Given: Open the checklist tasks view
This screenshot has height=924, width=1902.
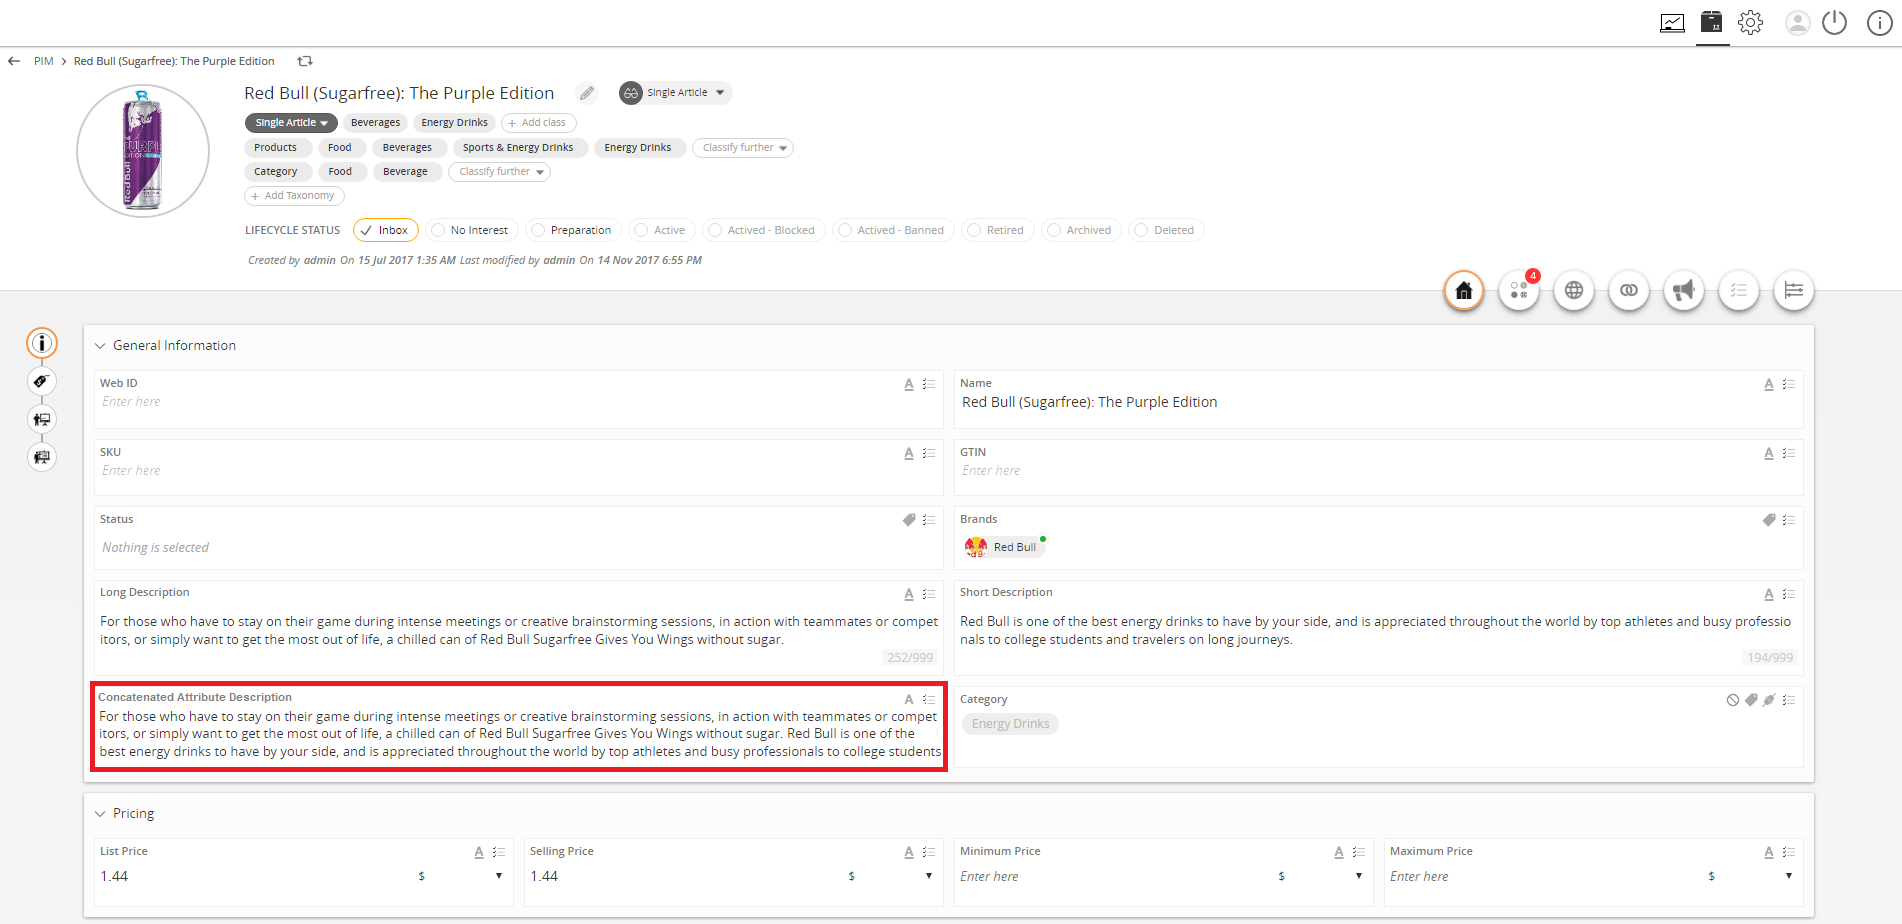Looking at the screenshot, I should [x=1739, y=291].
